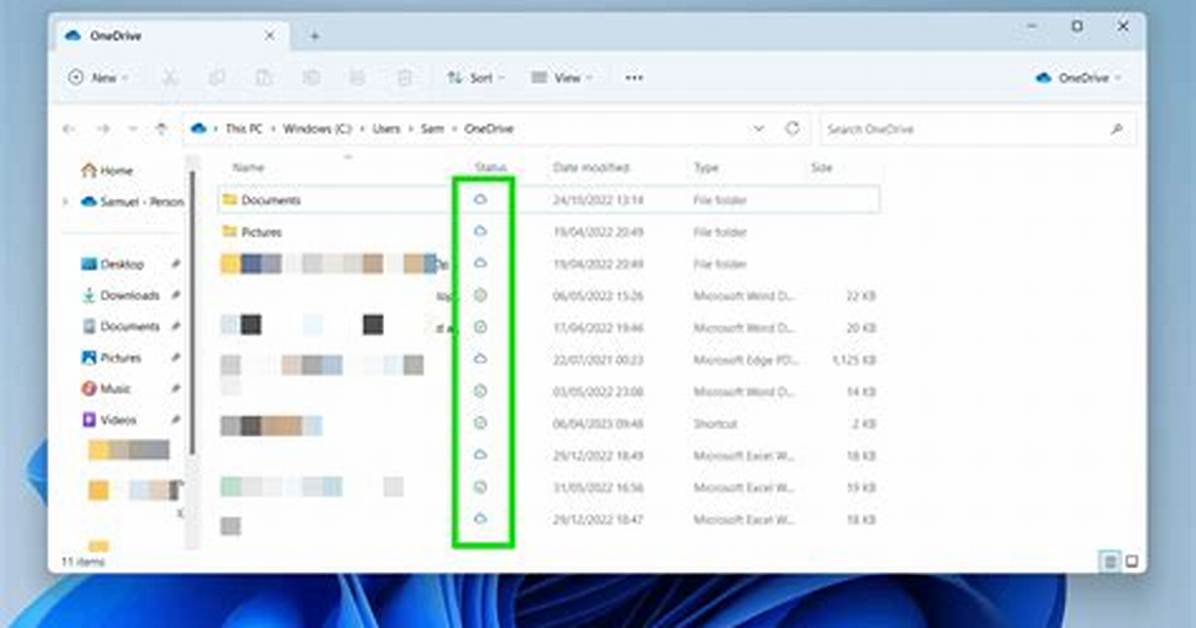
Task: Open the OneDrive status dropdown in toolbar
Action: tap(1079, 78)
